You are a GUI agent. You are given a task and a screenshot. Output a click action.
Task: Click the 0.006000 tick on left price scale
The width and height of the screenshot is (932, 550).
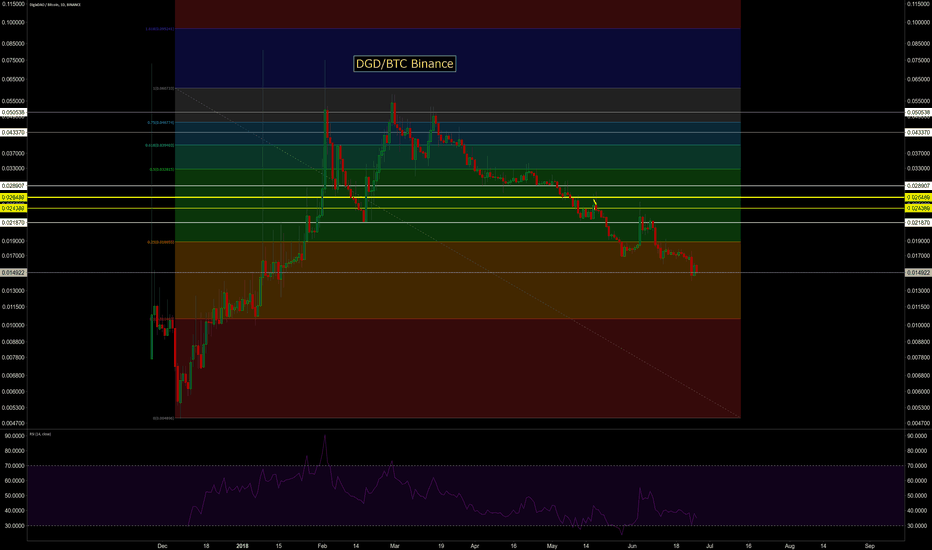13,392
